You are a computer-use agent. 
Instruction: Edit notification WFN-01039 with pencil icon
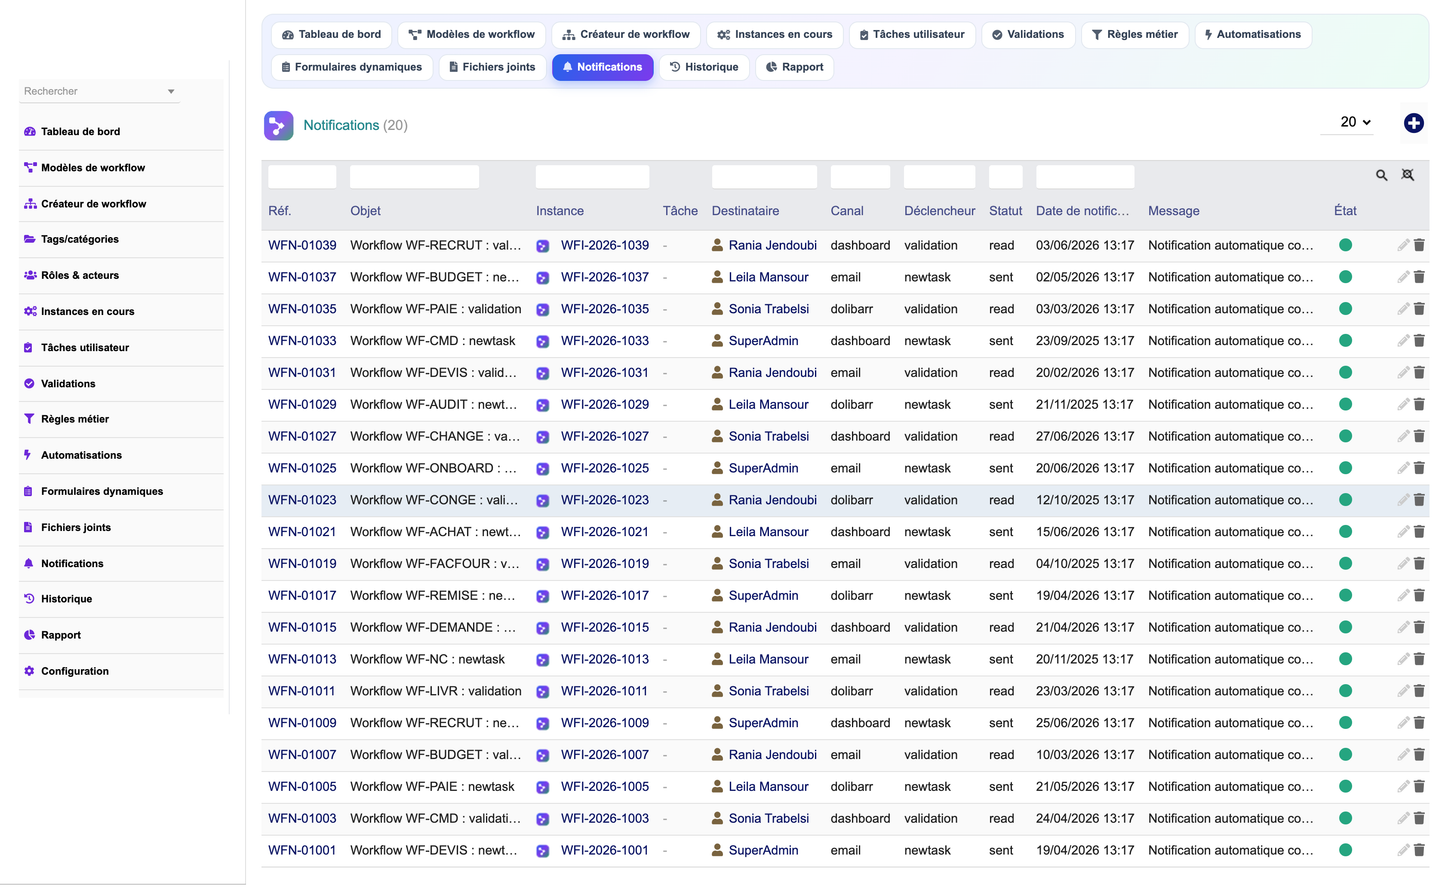[x=1403, y=245]
